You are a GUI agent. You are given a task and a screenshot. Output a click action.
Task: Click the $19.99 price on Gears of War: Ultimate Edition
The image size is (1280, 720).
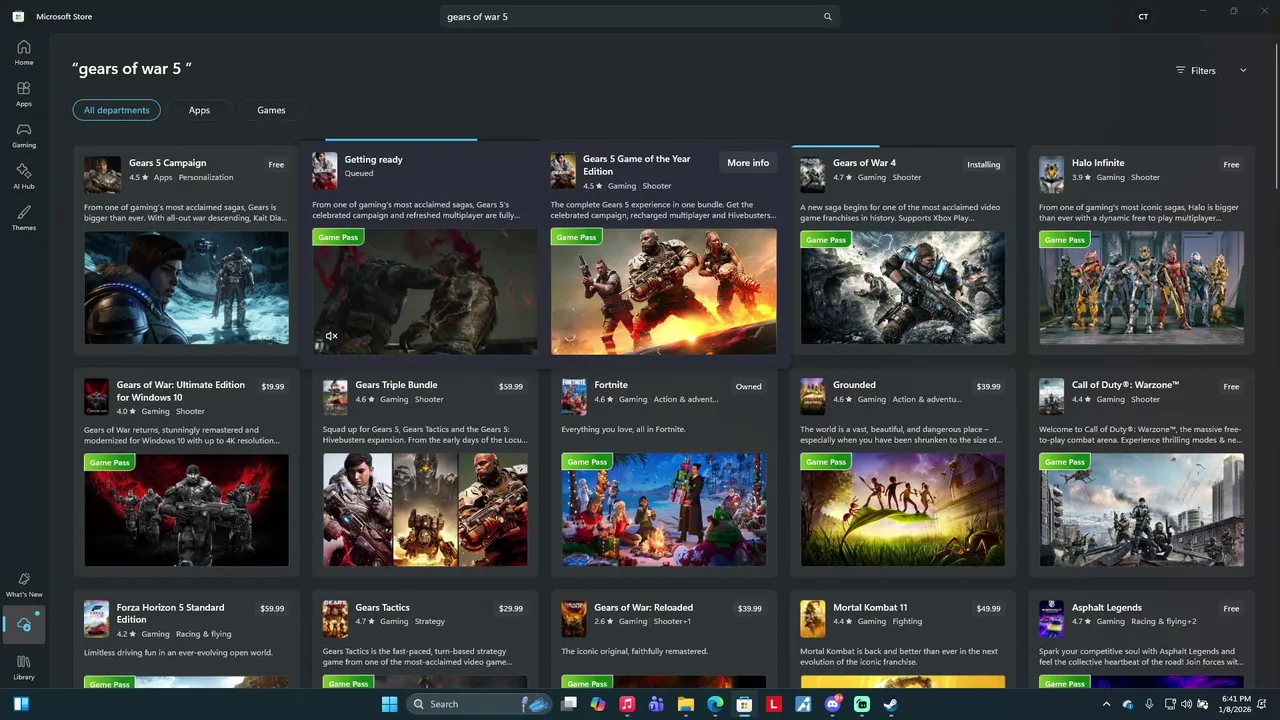tap(273, 386)
